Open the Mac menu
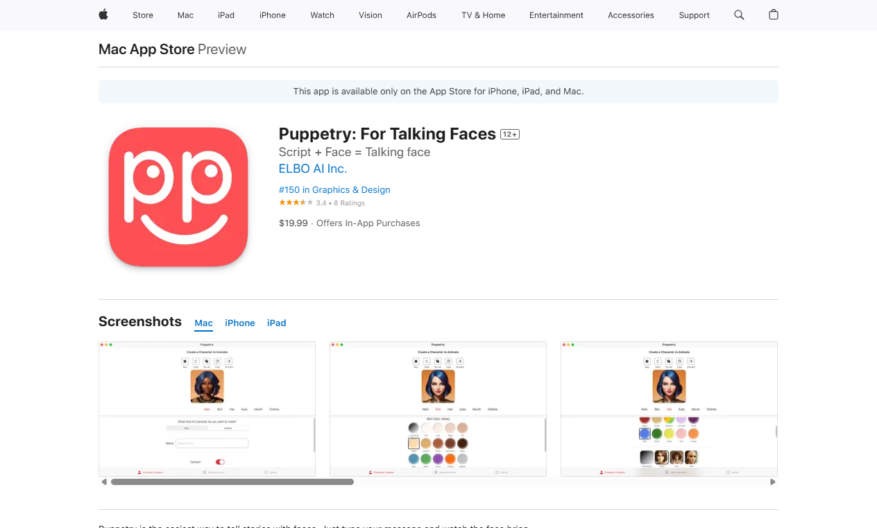This screenshot has height=528, width=877. click(185, 15)
